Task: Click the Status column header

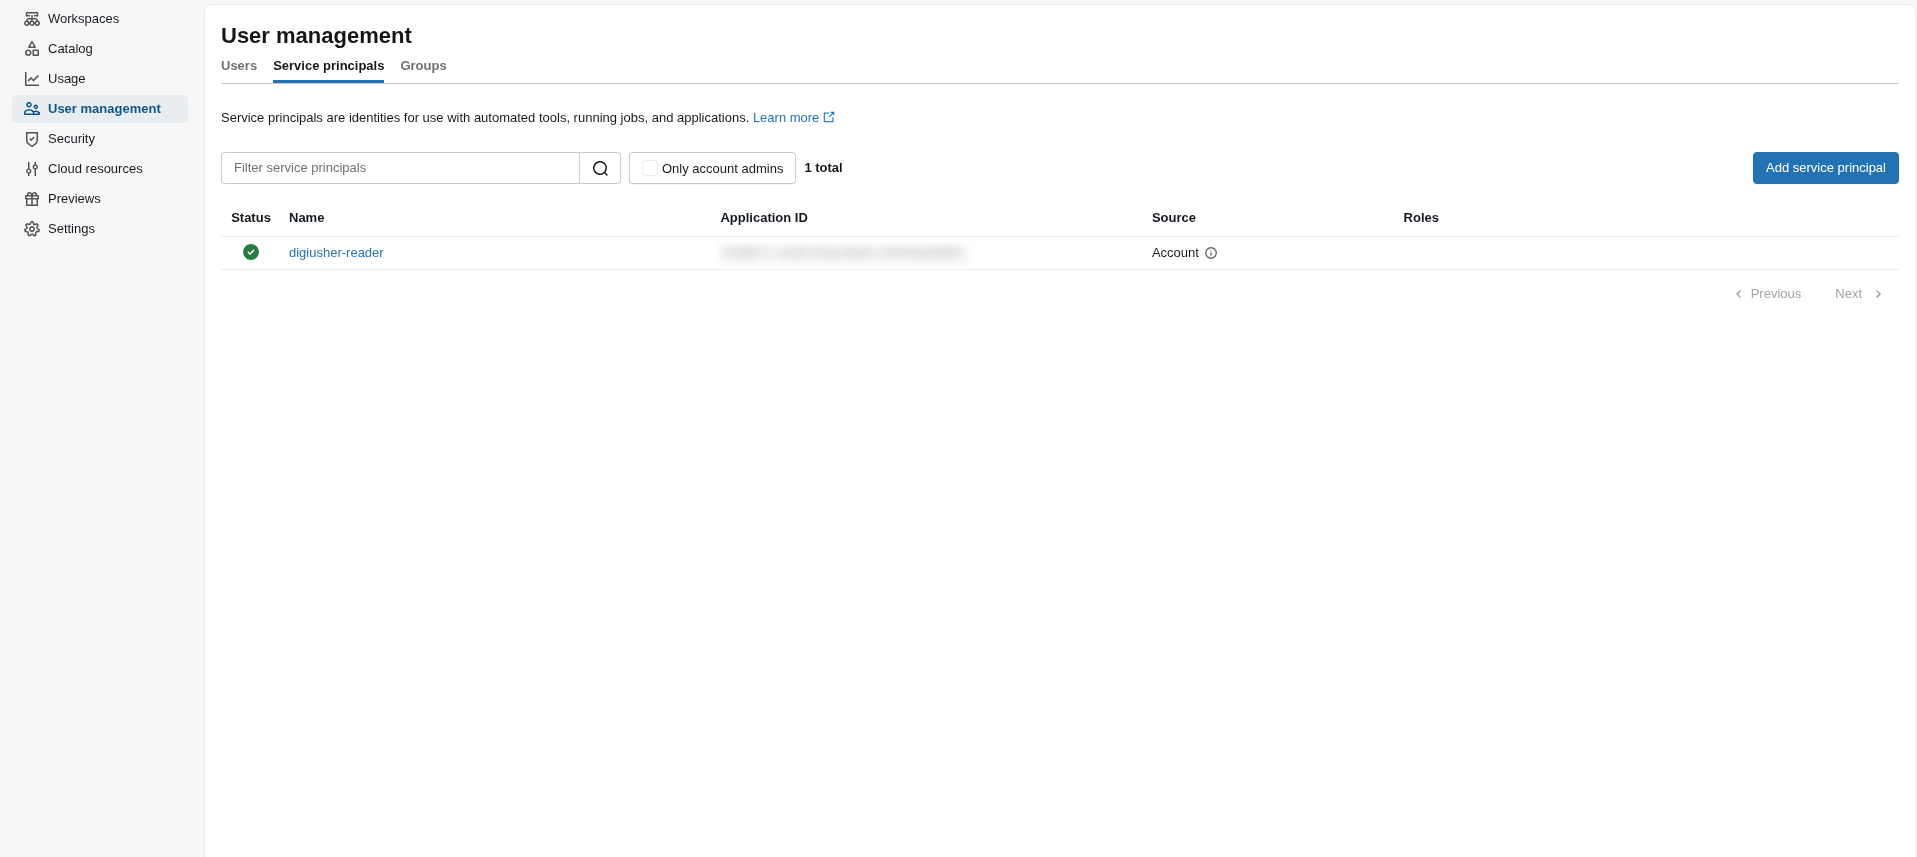Action: (251, 218)
